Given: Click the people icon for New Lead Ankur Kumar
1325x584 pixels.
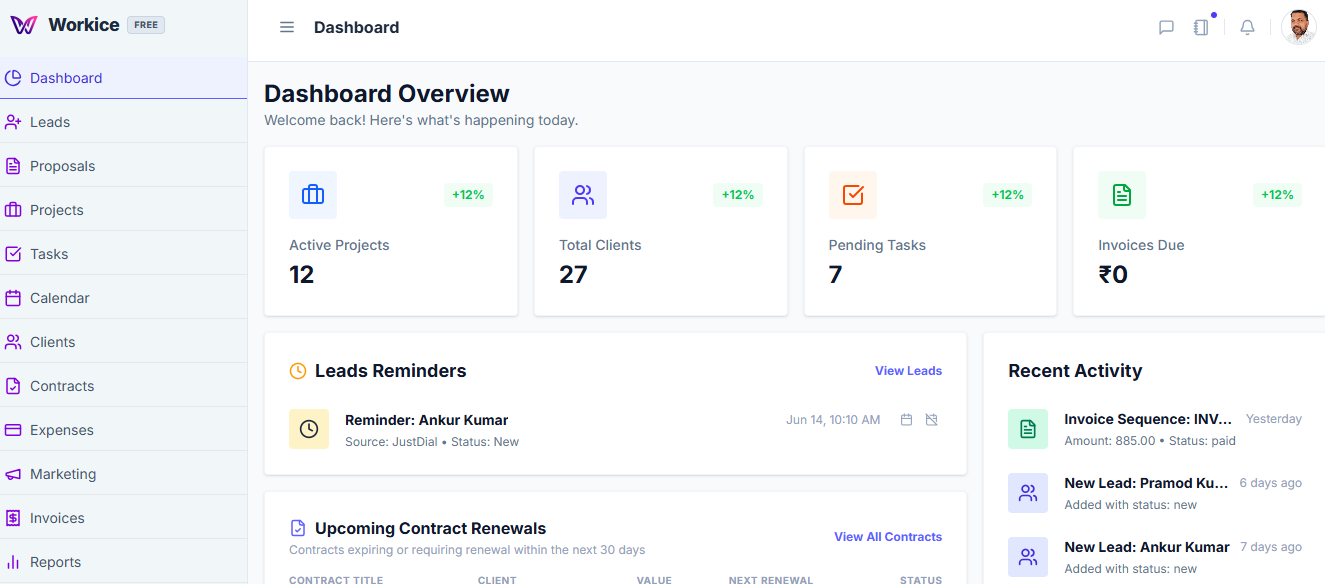Looking at the screenshot, I should [x=1028, y=557].
